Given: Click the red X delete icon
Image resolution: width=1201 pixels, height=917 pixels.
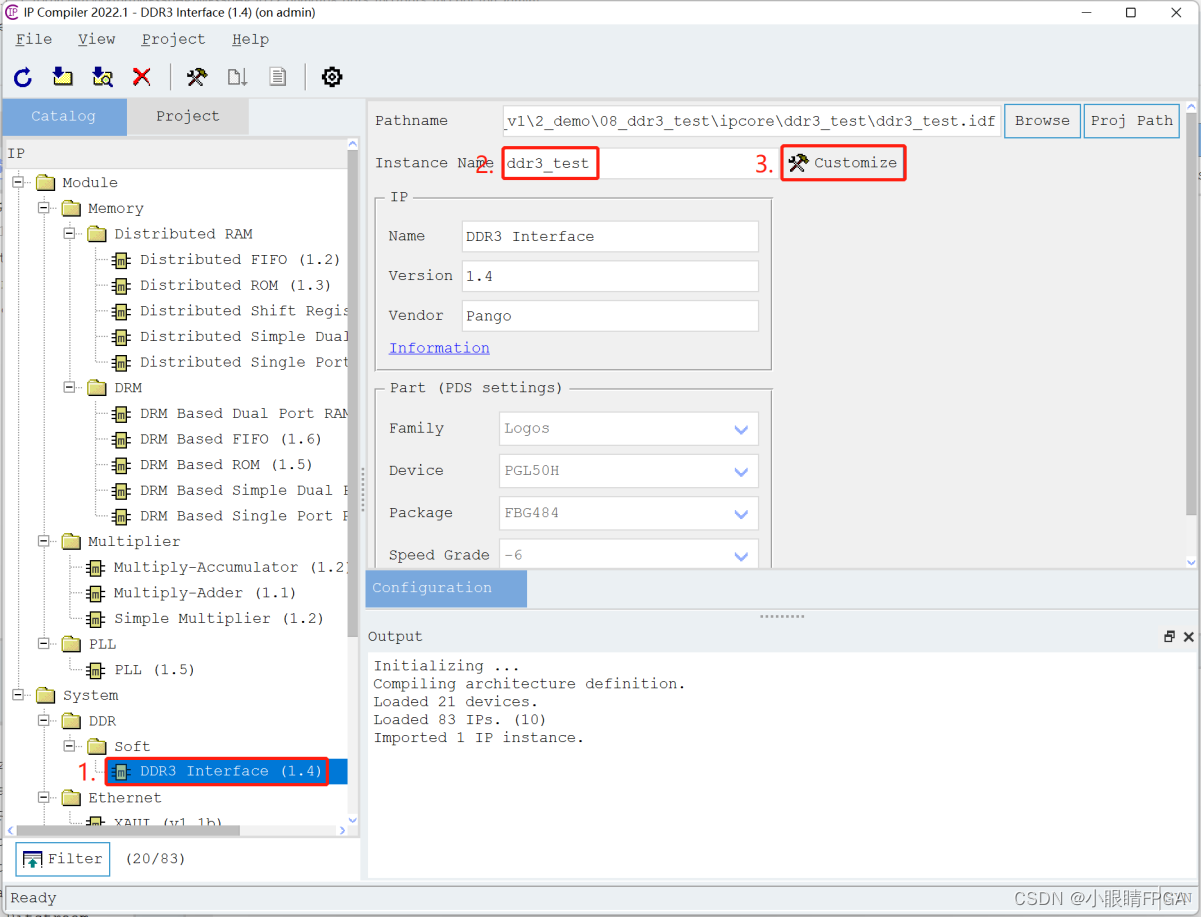Looking at the screenshot, I should [x=142, y=77].
